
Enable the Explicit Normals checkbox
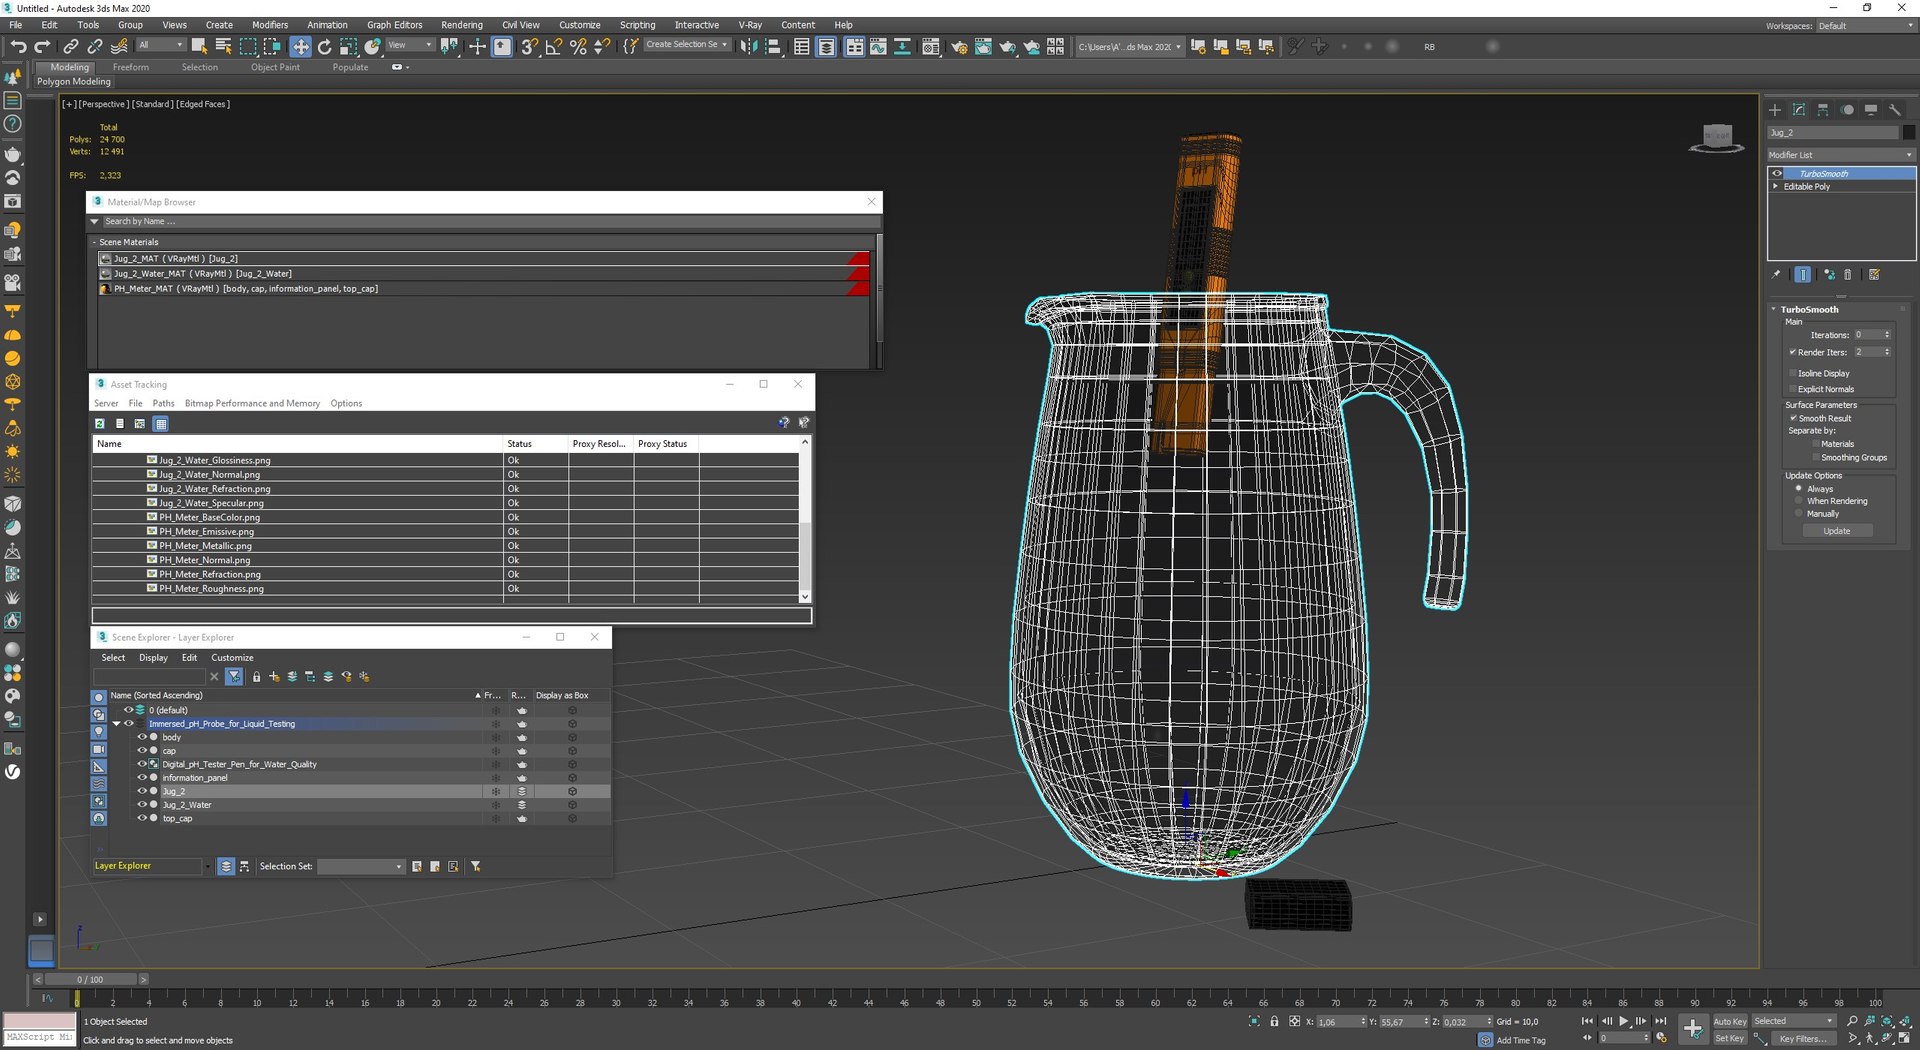tap(1793, 389)
